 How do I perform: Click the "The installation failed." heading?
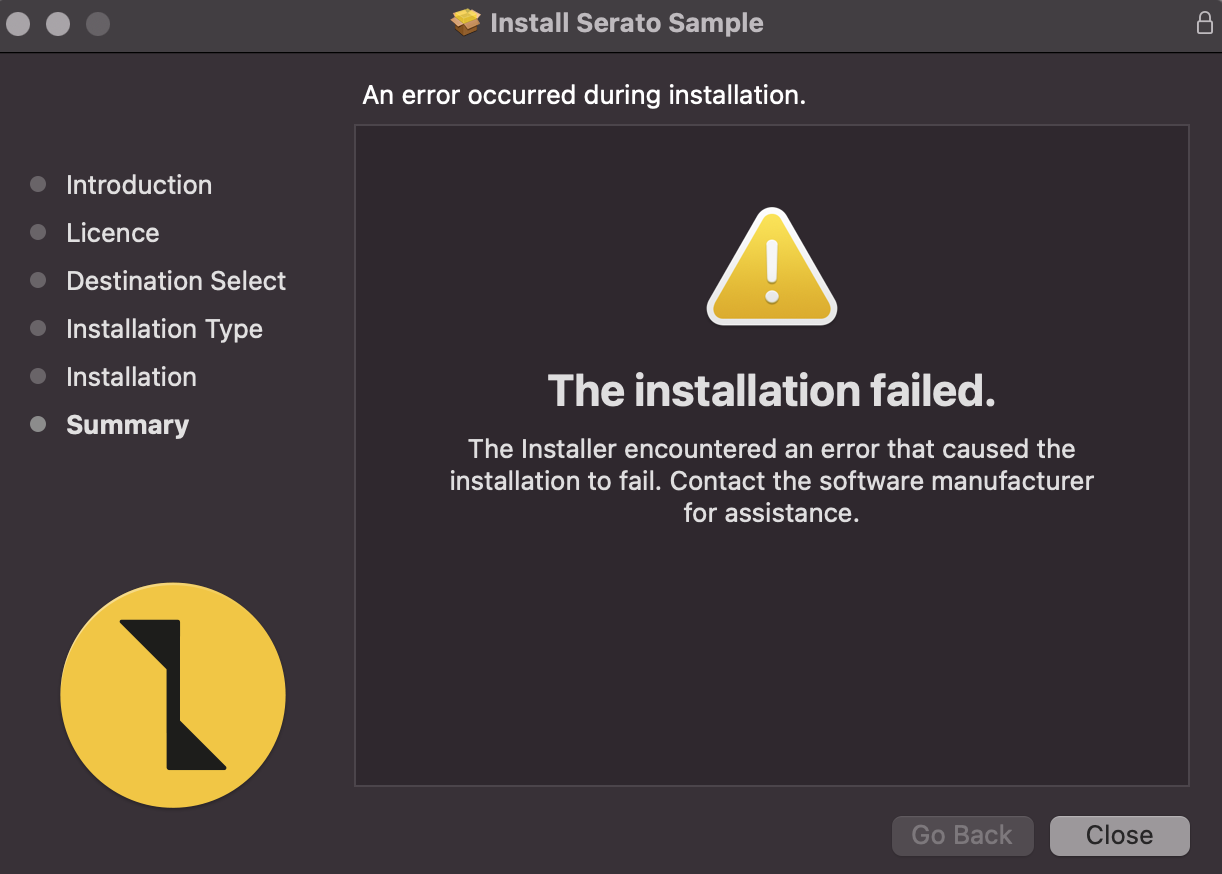(772, 391)
